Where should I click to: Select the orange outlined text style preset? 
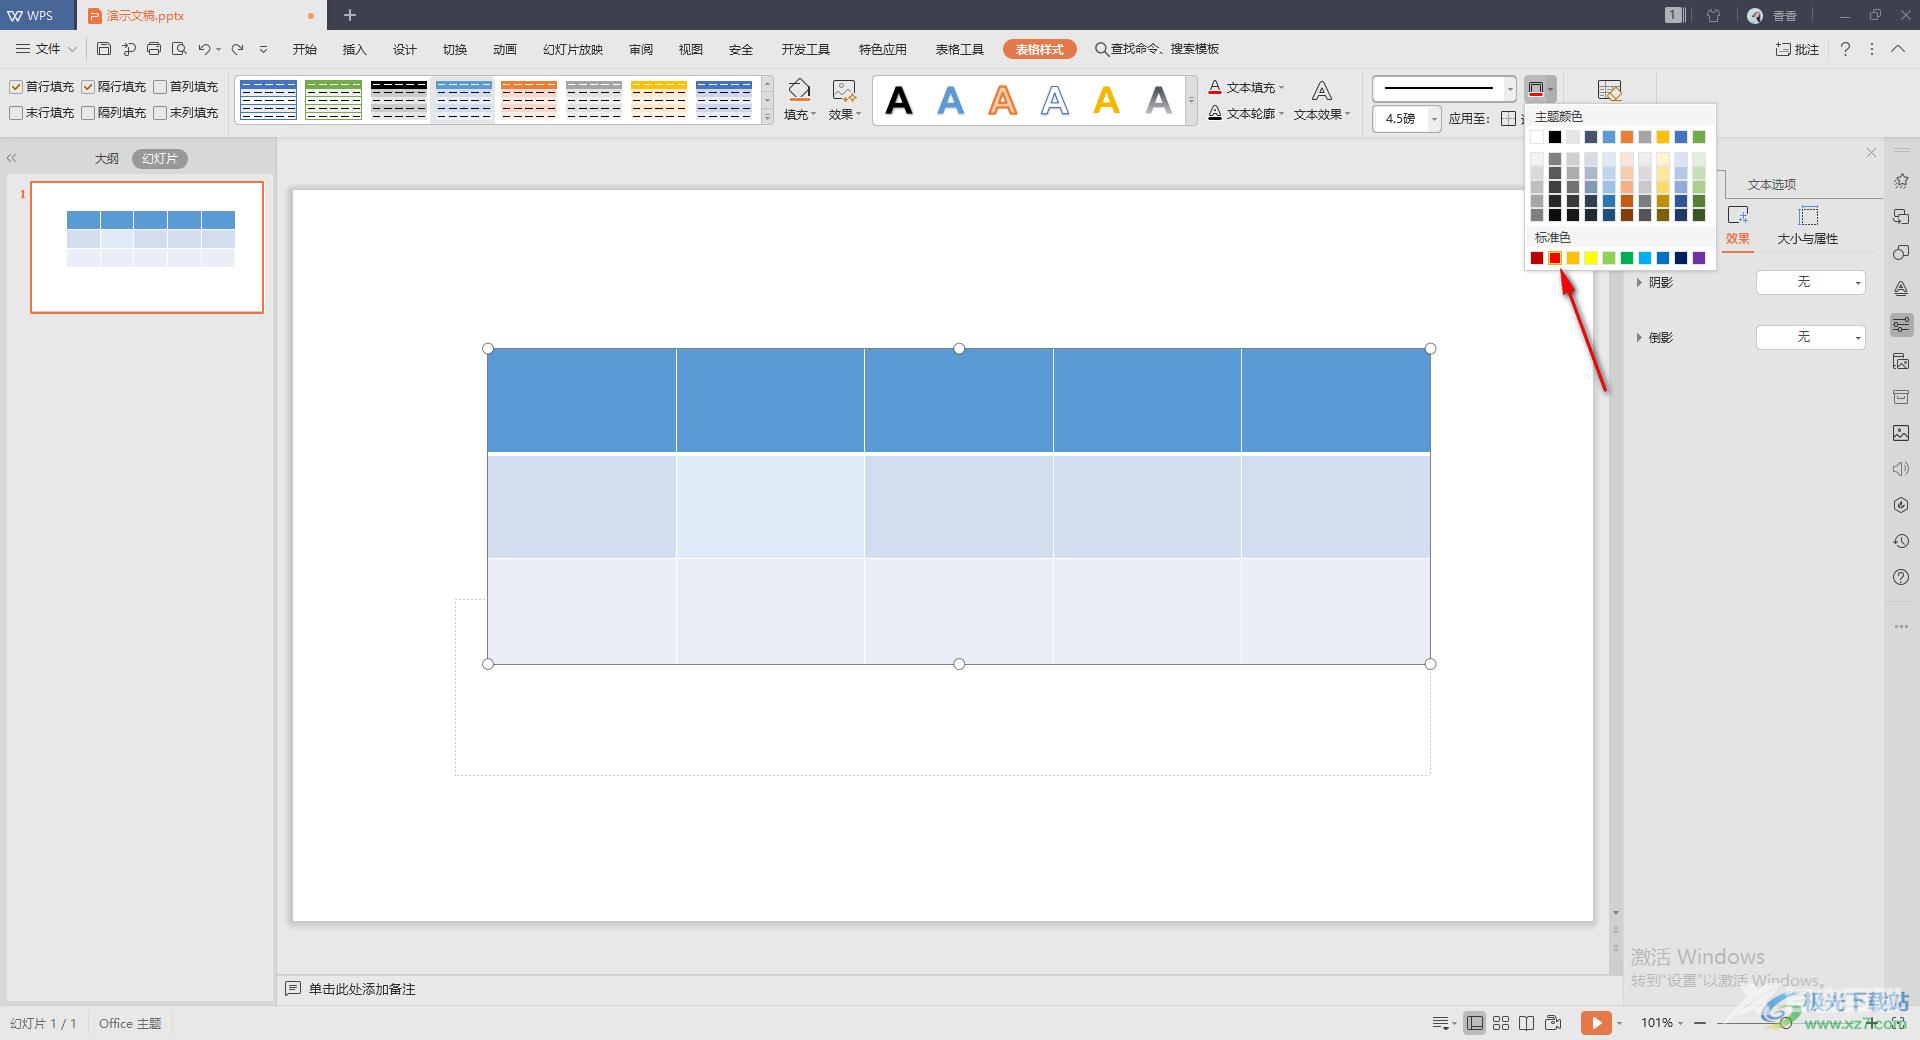pyautogui.click(x=1003, y=100)
